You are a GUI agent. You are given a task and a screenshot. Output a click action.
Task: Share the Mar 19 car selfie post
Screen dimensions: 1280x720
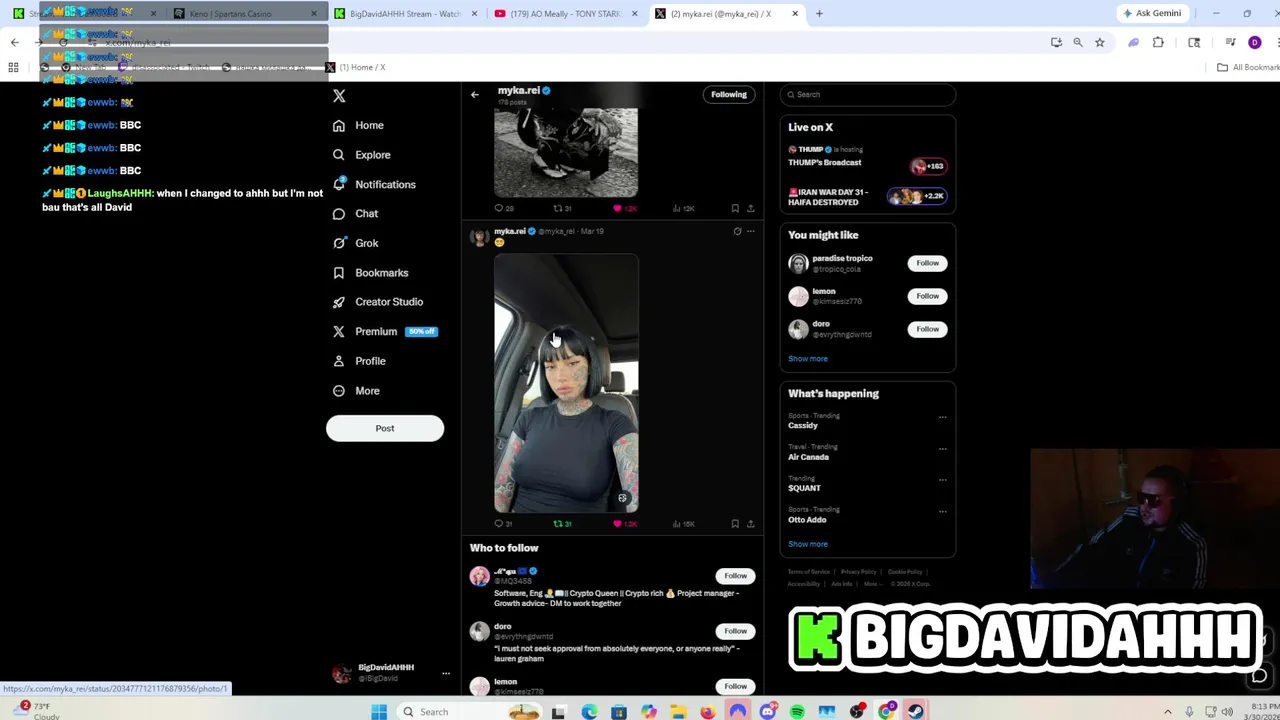point(751,523)
